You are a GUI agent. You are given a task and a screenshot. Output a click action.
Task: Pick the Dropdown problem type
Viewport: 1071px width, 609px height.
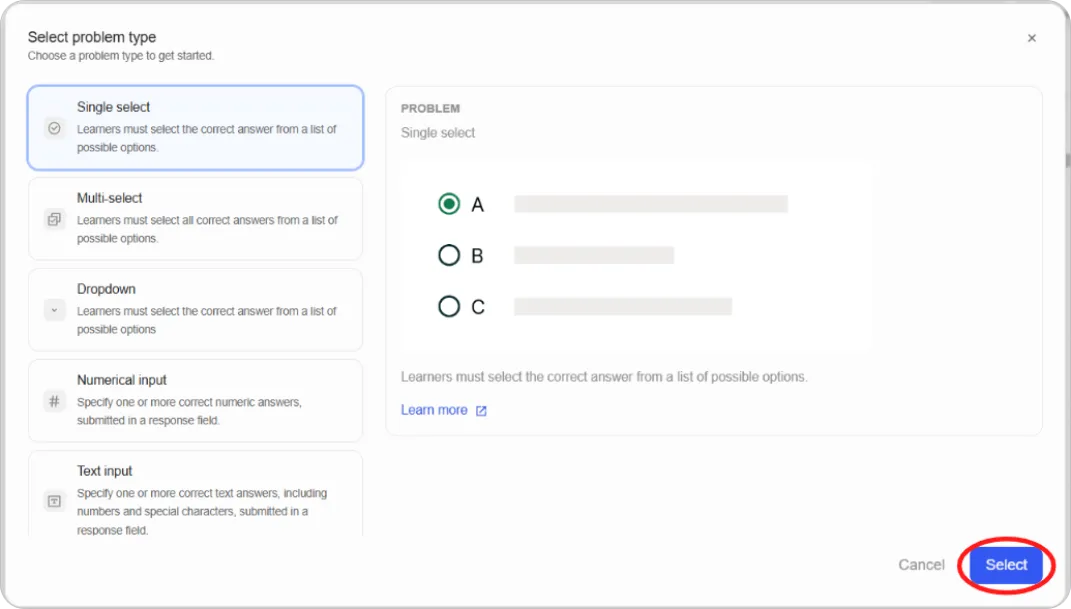point(195,309)
